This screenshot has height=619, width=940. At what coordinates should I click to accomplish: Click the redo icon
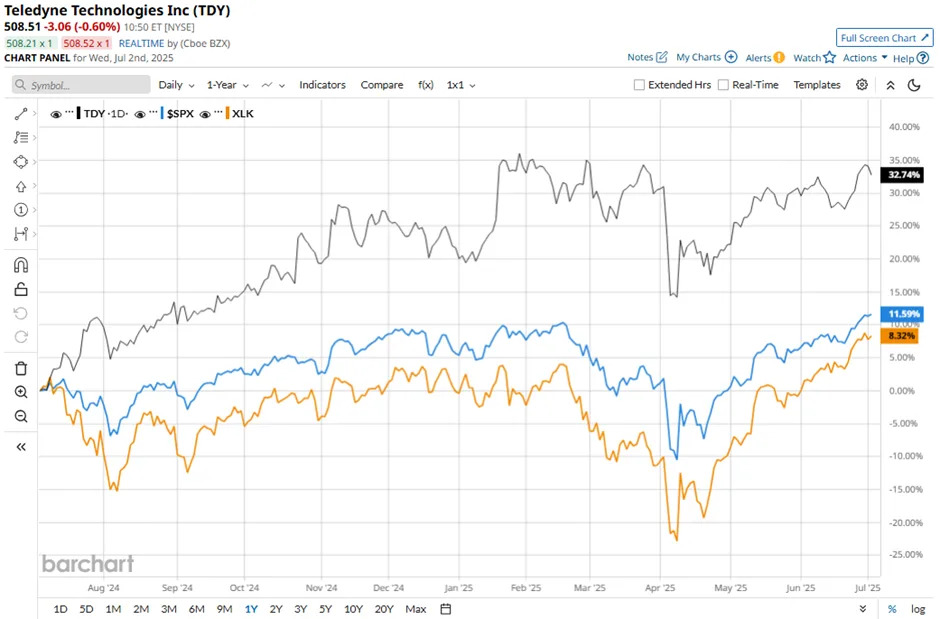point(21,337)
